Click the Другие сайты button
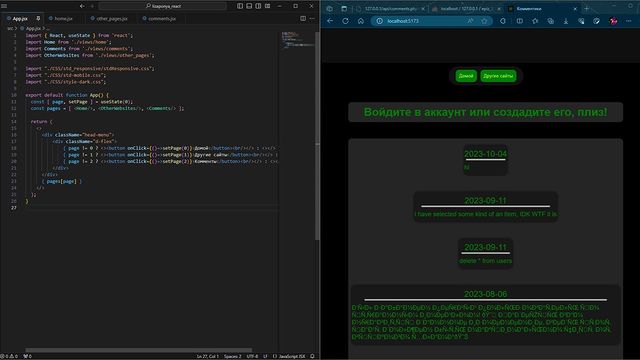The image size is (640, 360). click(x=498, y=76)
